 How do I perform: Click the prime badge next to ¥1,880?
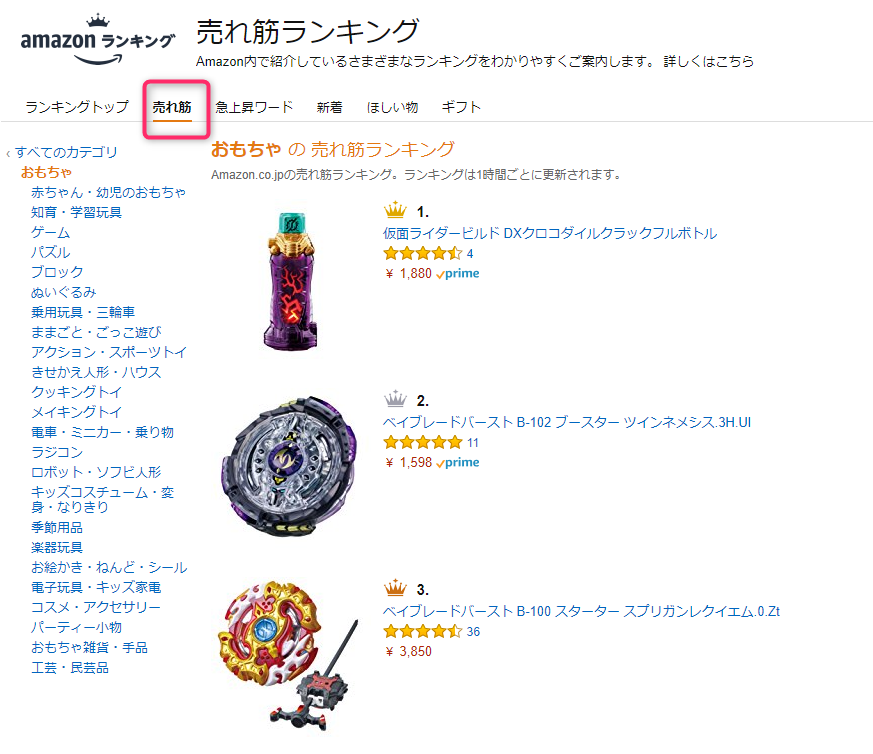click(458, 274)
